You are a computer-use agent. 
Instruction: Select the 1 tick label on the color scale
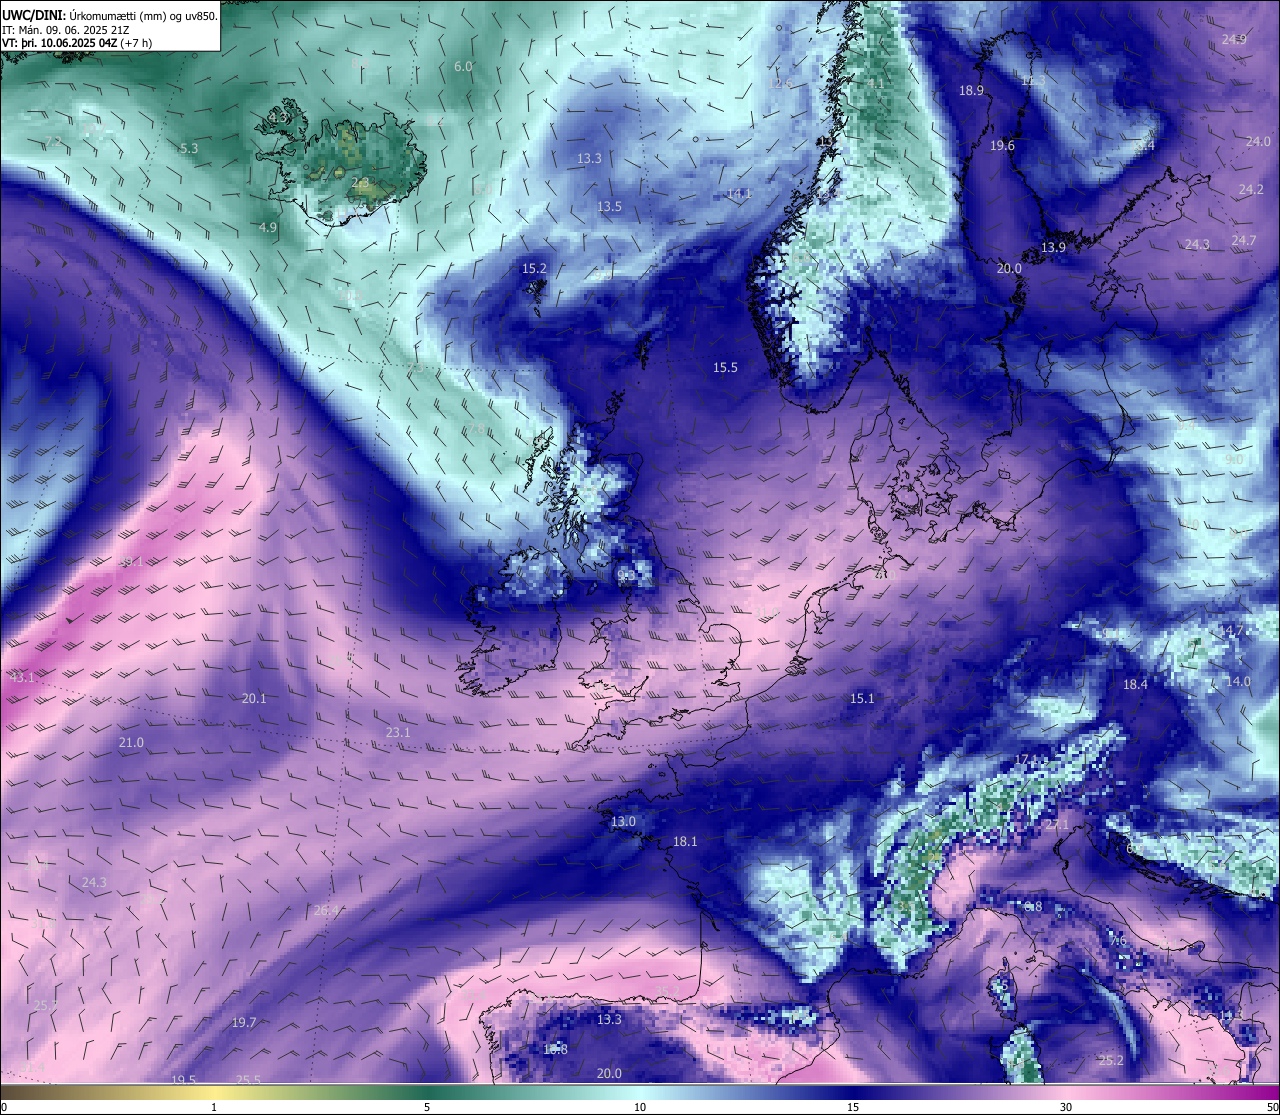tap(214, 1107)
